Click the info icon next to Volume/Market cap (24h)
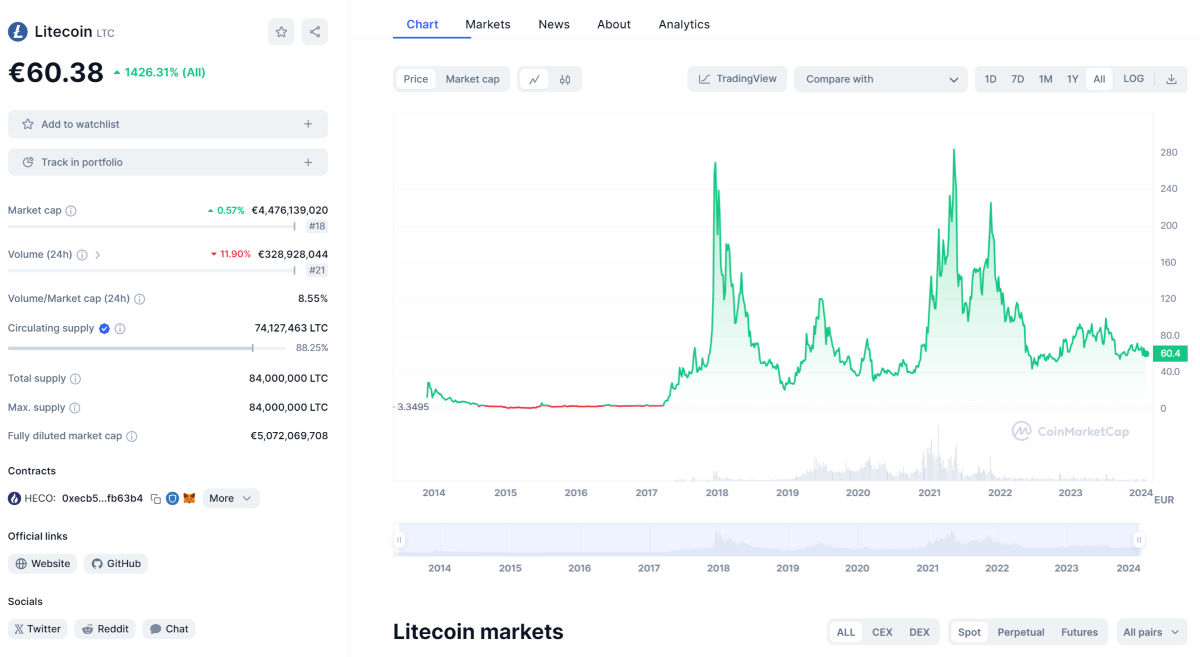 [x=140, y=299]
